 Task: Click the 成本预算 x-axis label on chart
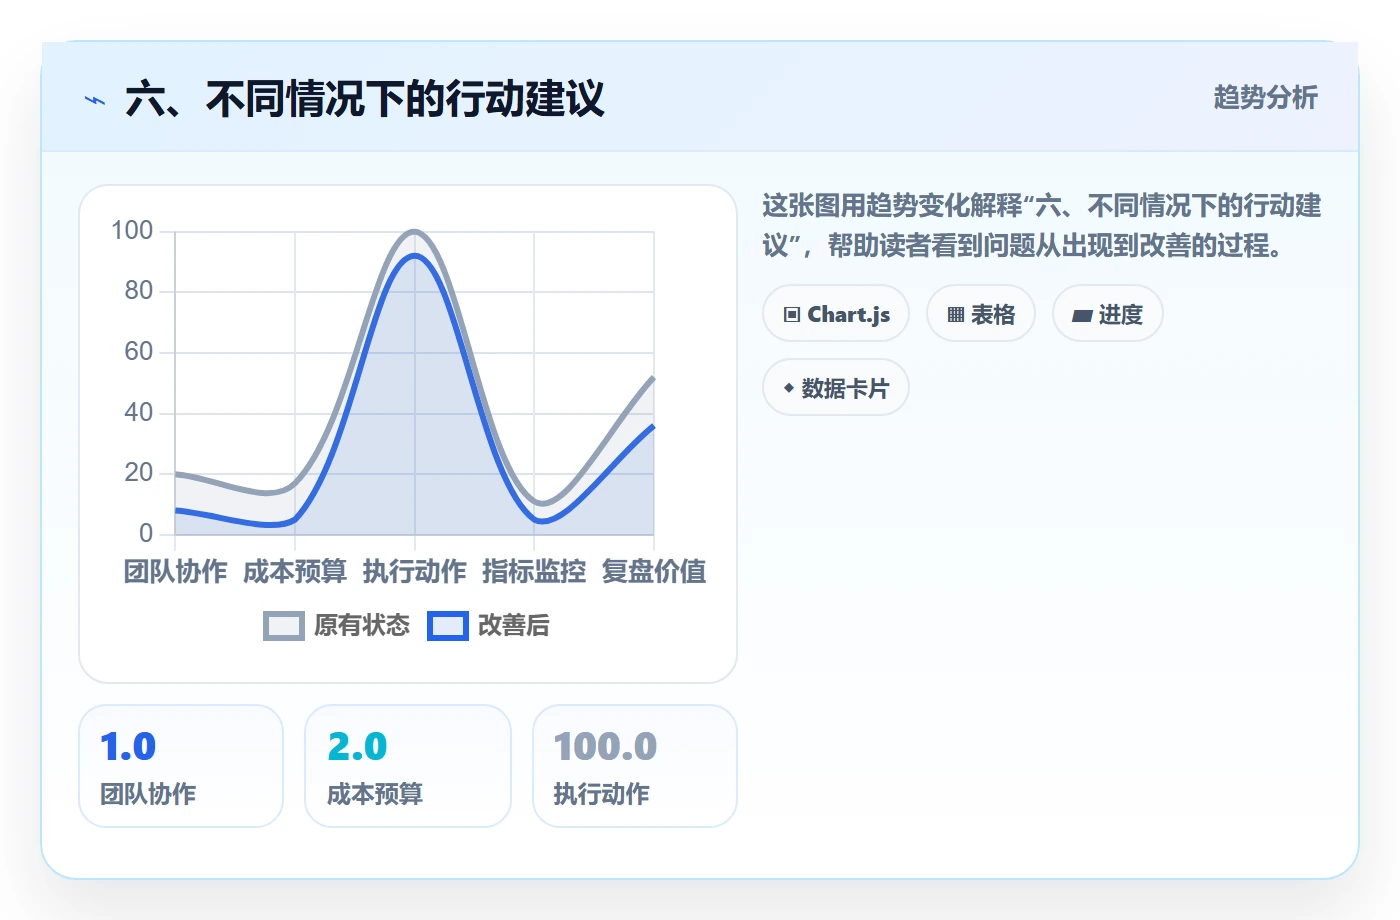tap(295, 572)
